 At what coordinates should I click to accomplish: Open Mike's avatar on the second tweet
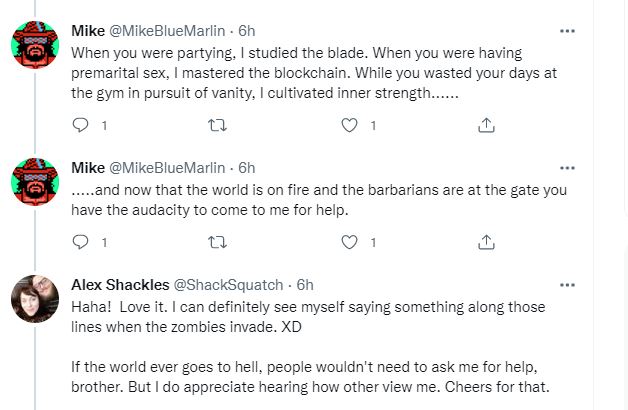pyautogui.click(x=35, y=181)
